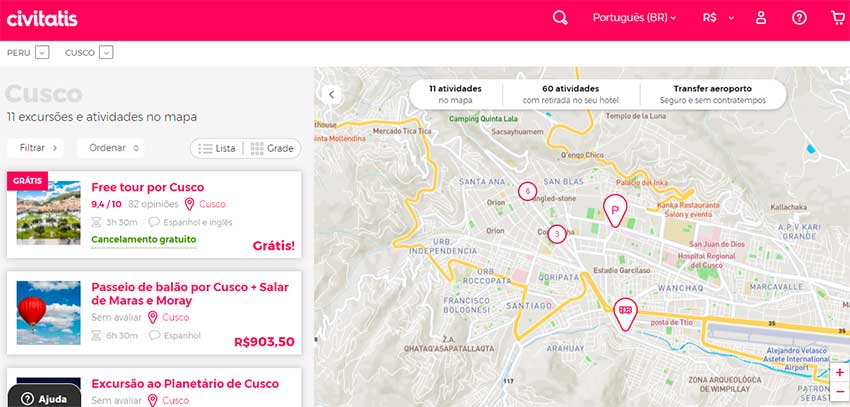Click the map pin near posta de Ttio
Viewport: 850px width, 407px height.
point(625,314)
